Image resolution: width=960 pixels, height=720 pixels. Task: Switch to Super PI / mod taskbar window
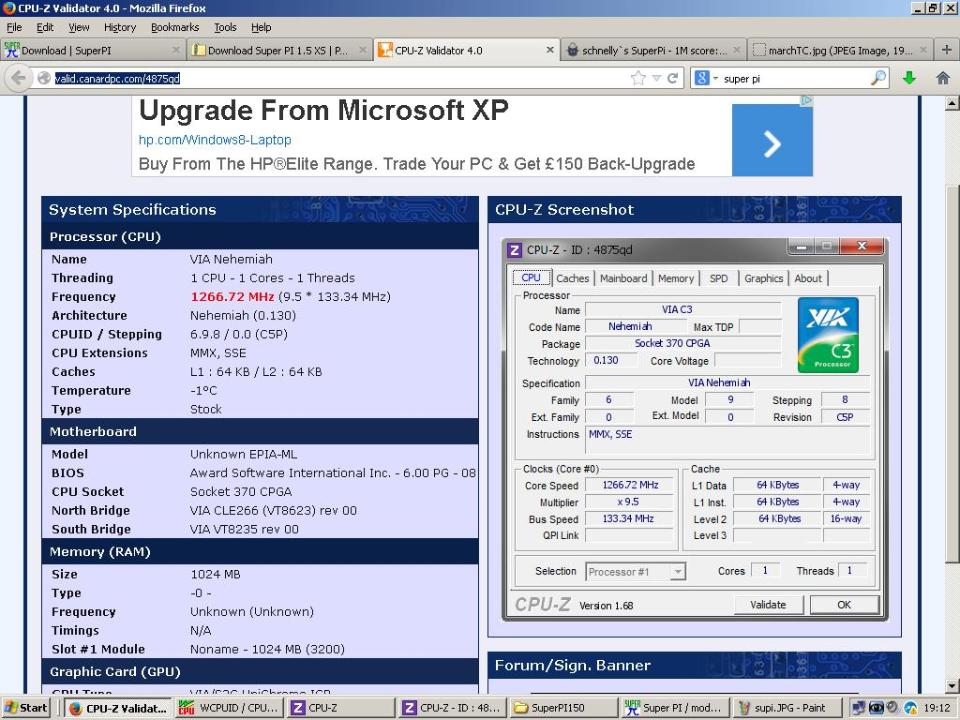pyautogui.click(x=675, y=708)
